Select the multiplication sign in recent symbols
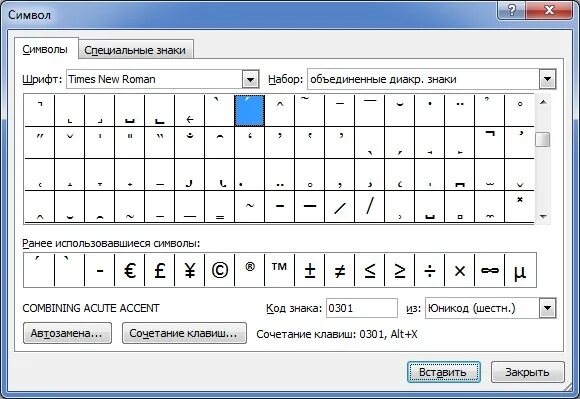 [459, 270]
